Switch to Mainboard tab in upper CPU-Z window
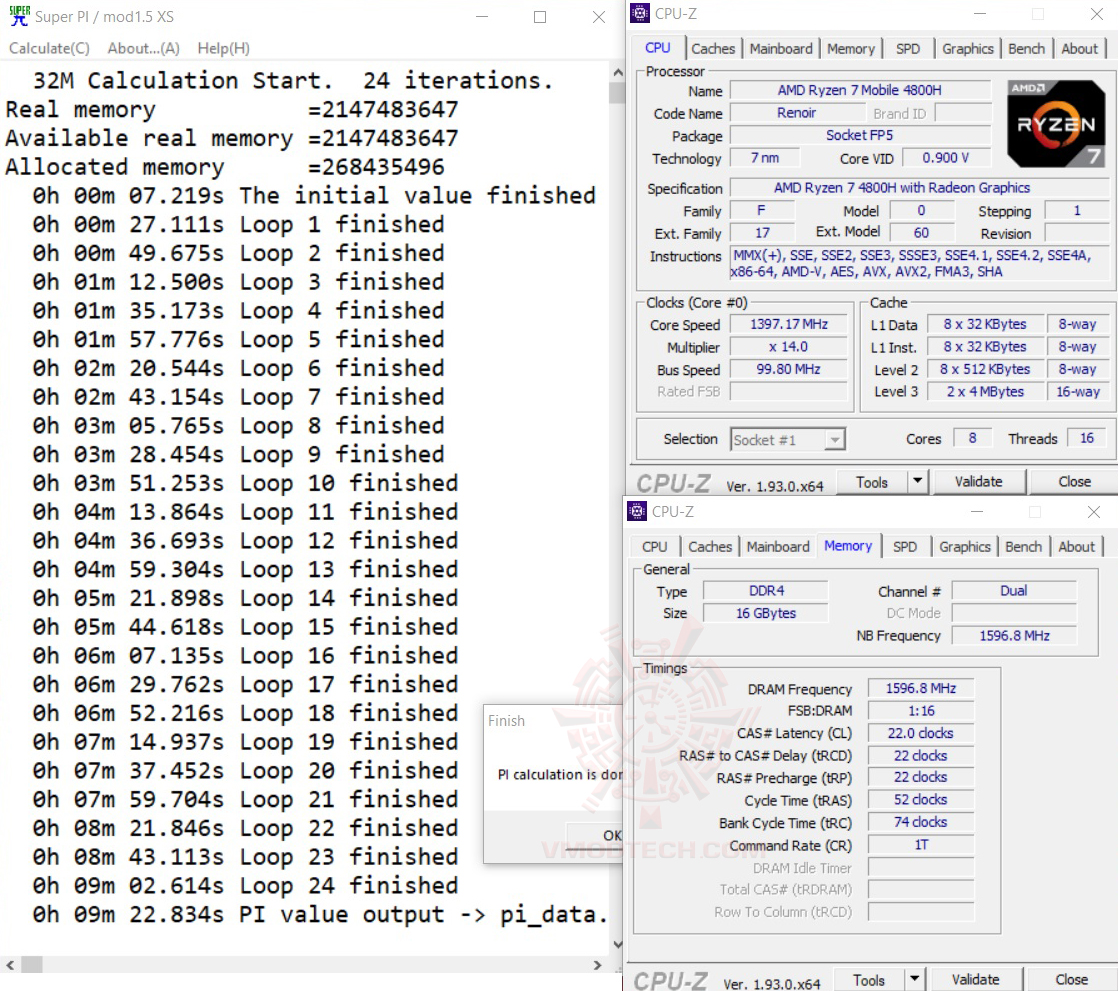The image size is (1118, 991). [x=781, y=48]
